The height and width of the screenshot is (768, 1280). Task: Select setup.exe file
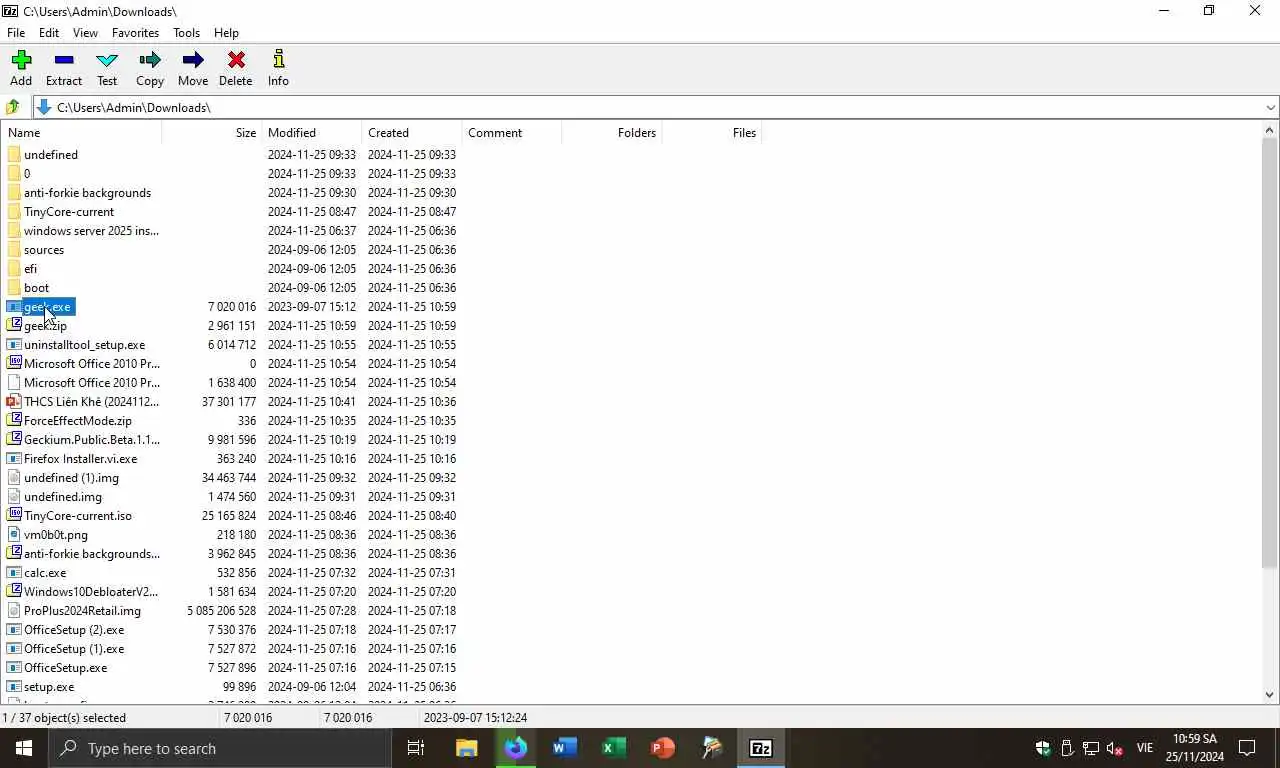point(41,687)
